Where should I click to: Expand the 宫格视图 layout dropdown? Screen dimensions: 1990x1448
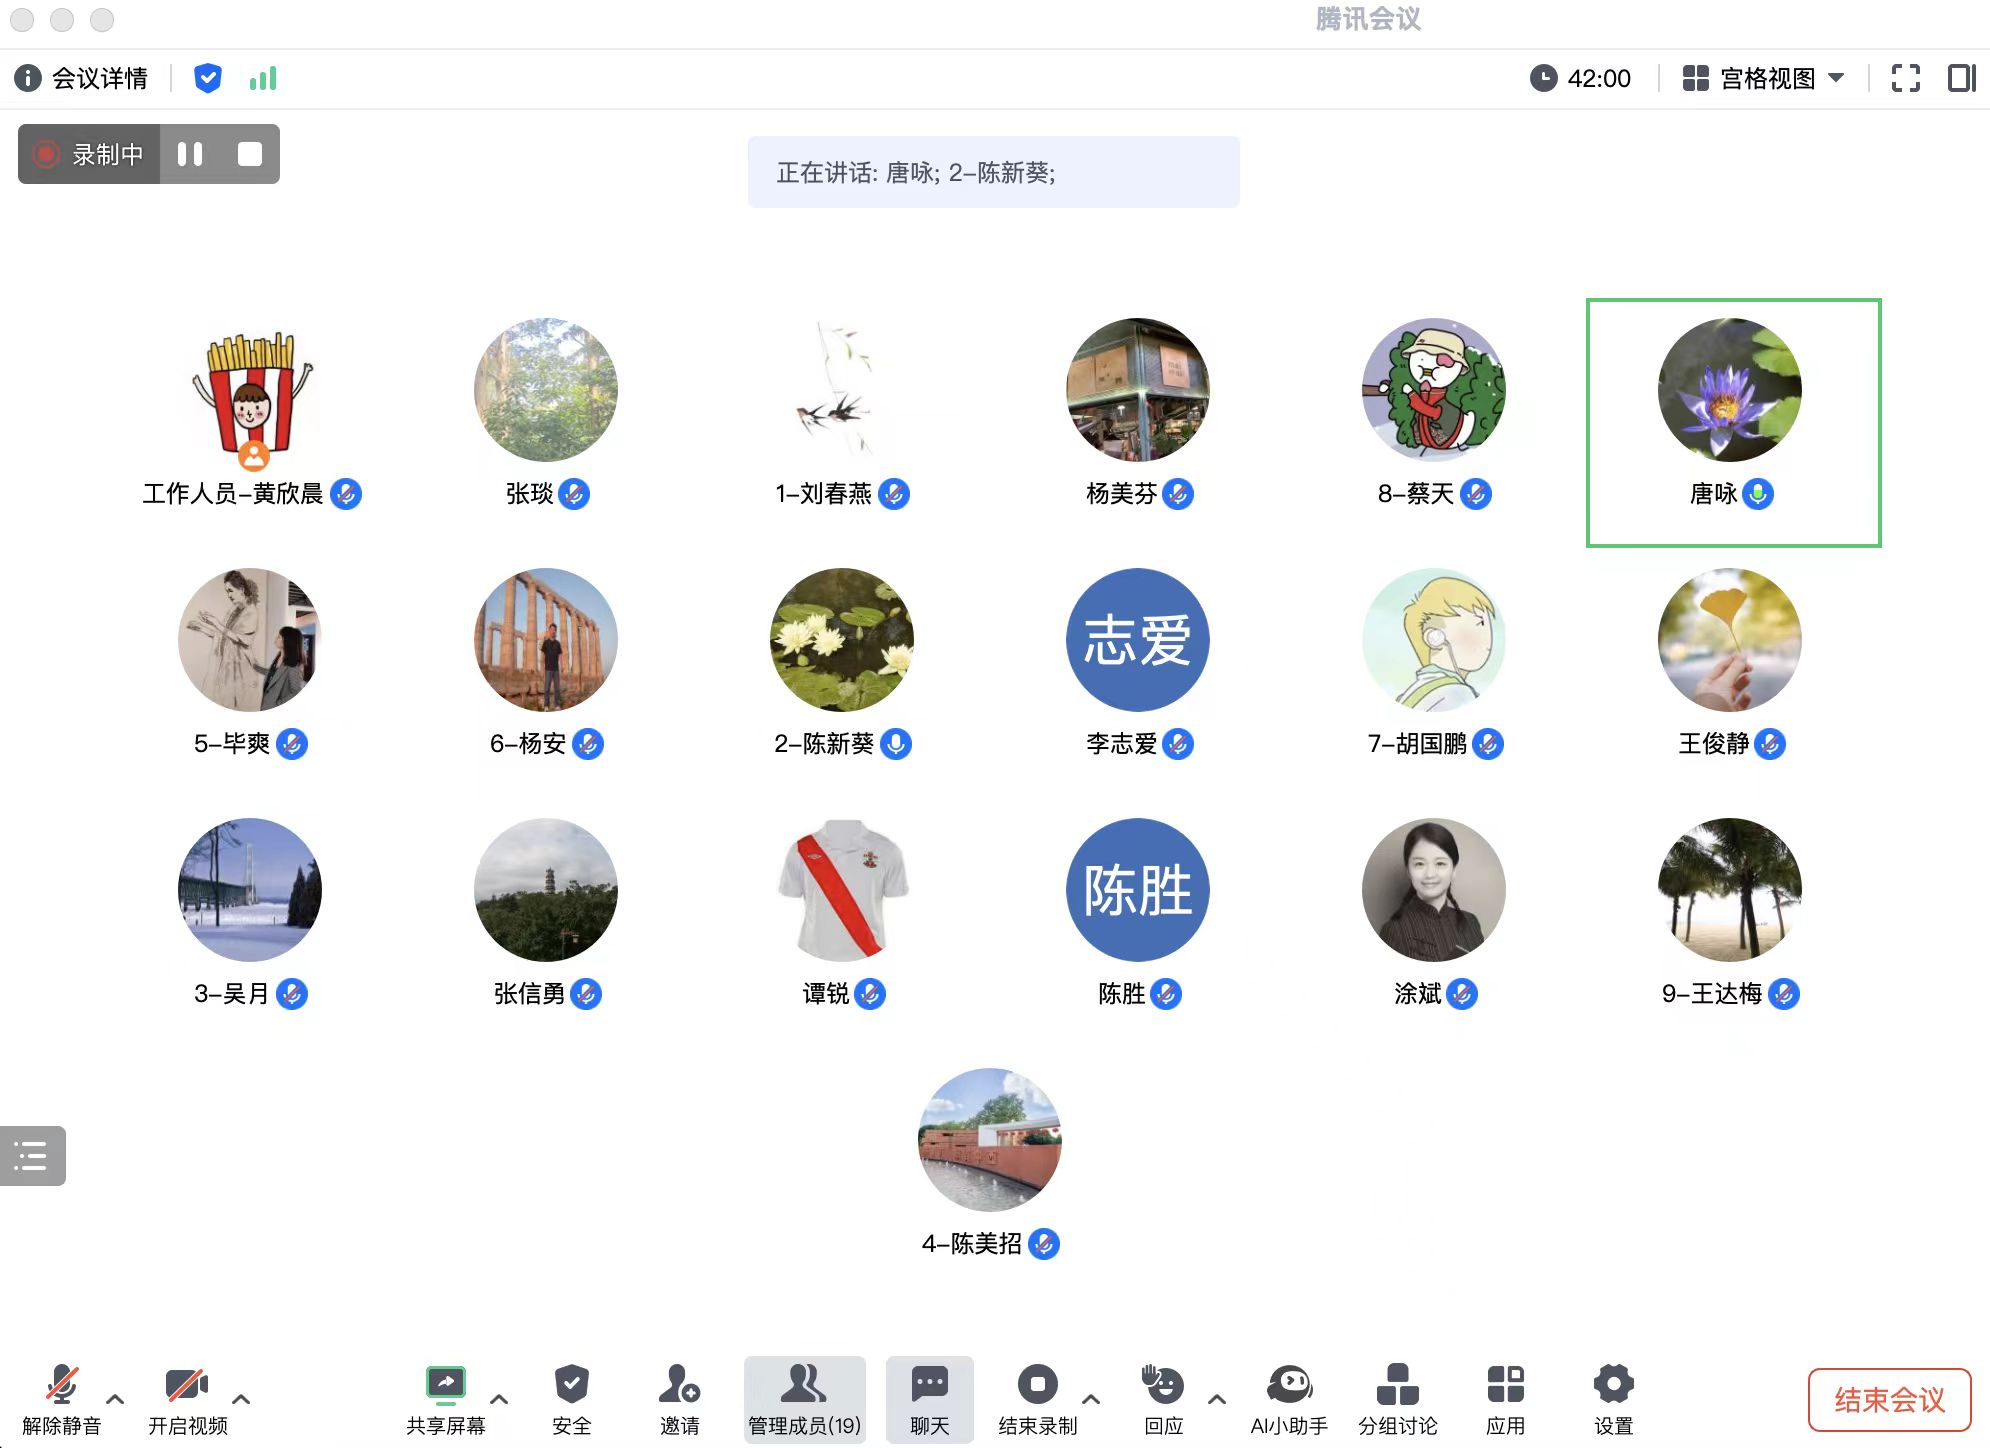[1765, 78]
